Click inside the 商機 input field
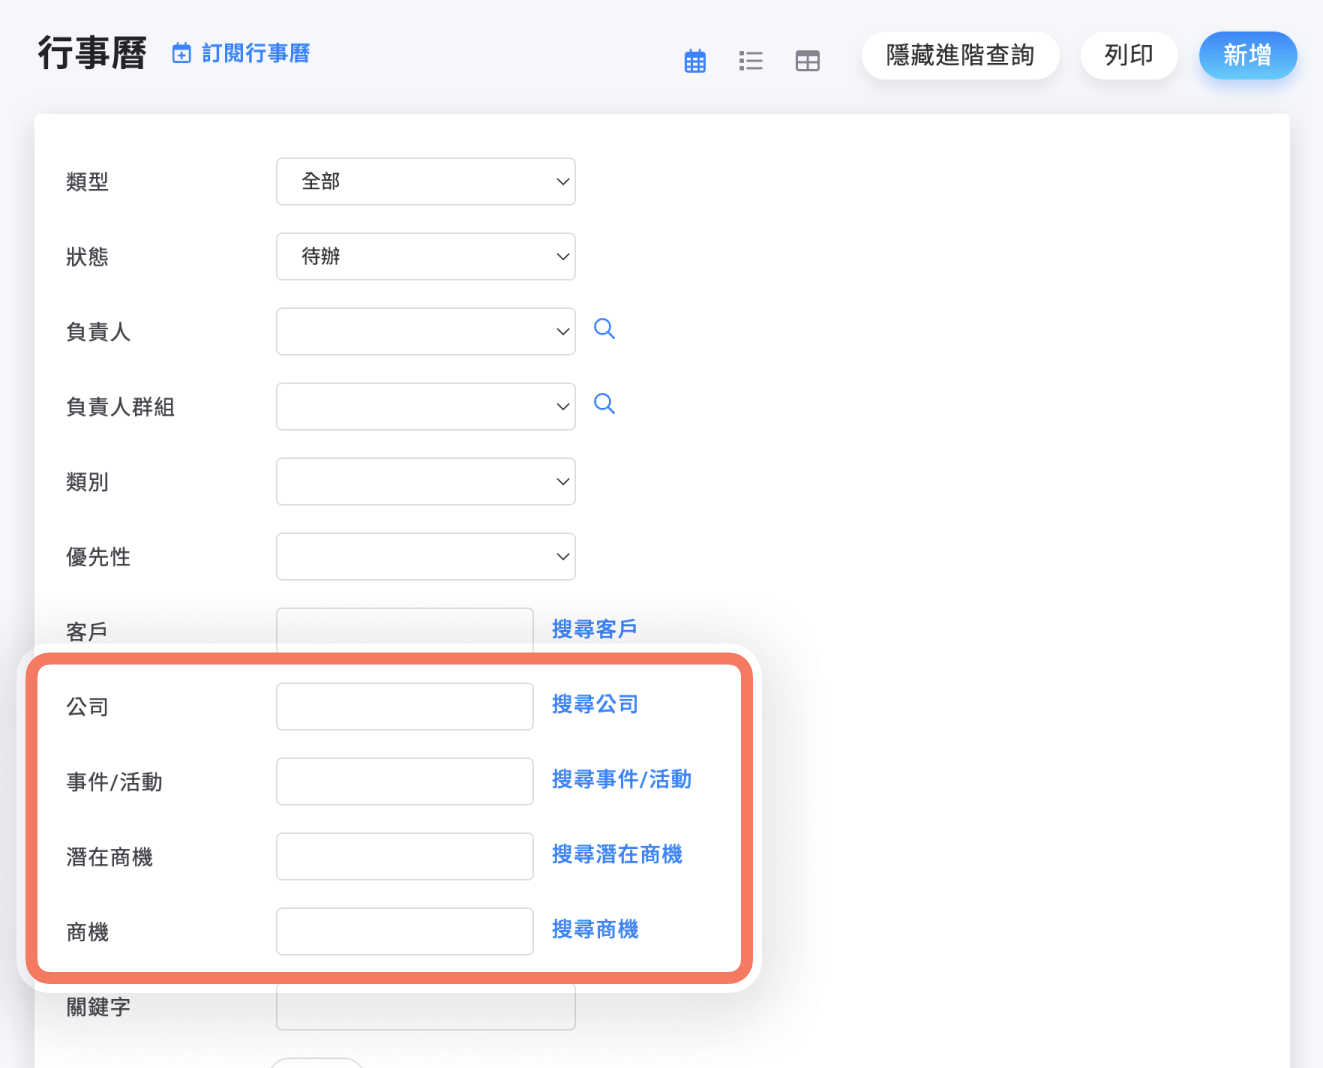1323x1068 pixels. pyautogui.click(x=404, y=931)
